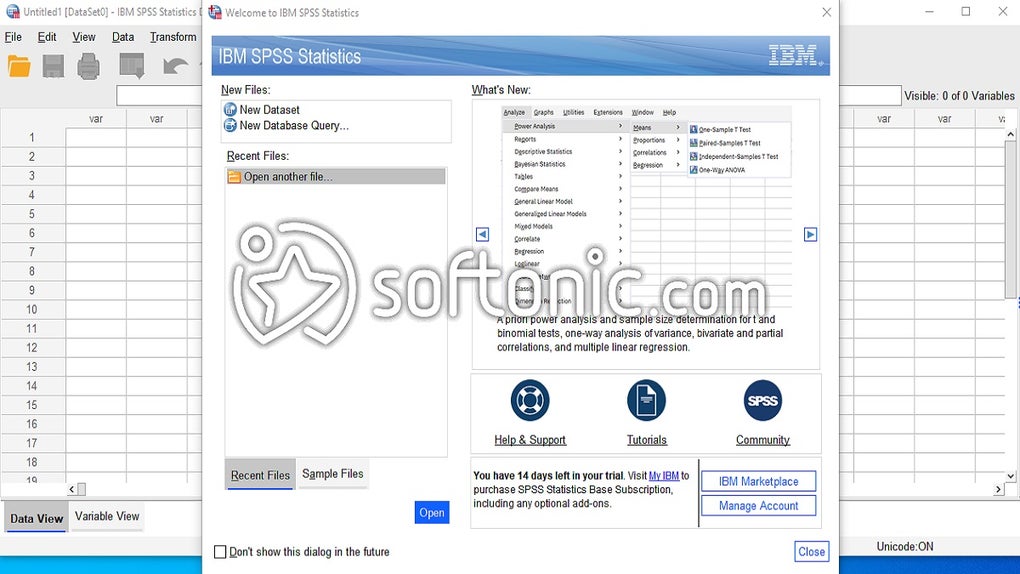Click the Save floppy disk toolbar icon
This screenshot has width=1020, height=574.
tap(53, 66)
